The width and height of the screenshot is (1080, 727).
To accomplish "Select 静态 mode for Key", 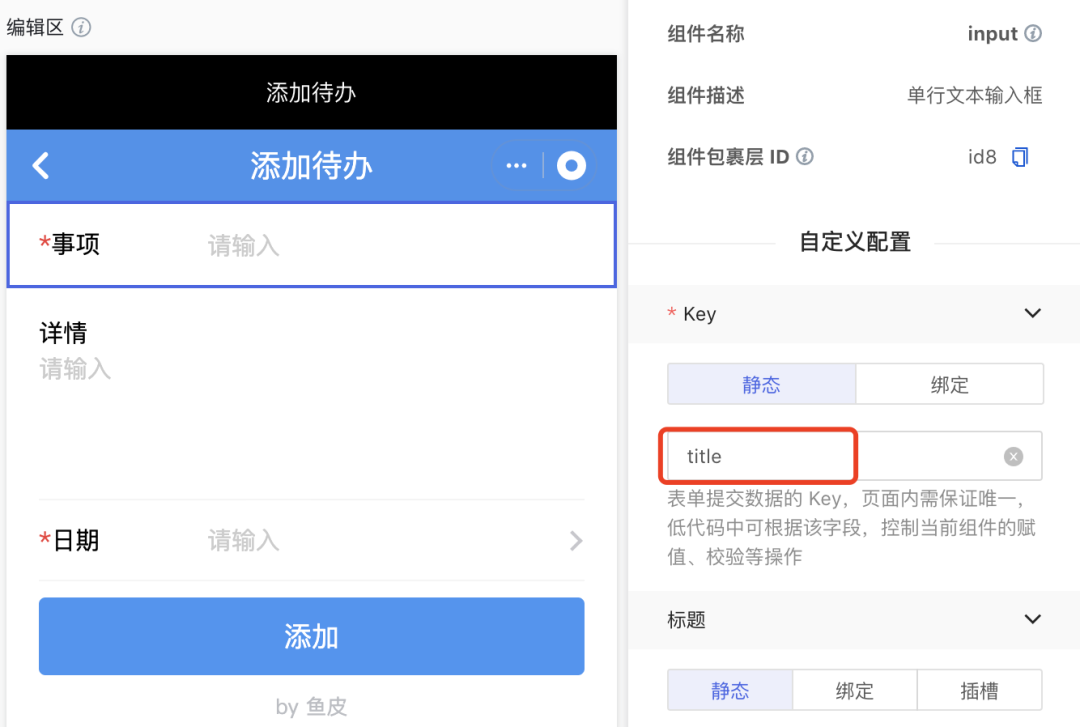I will tap(761, 385).
